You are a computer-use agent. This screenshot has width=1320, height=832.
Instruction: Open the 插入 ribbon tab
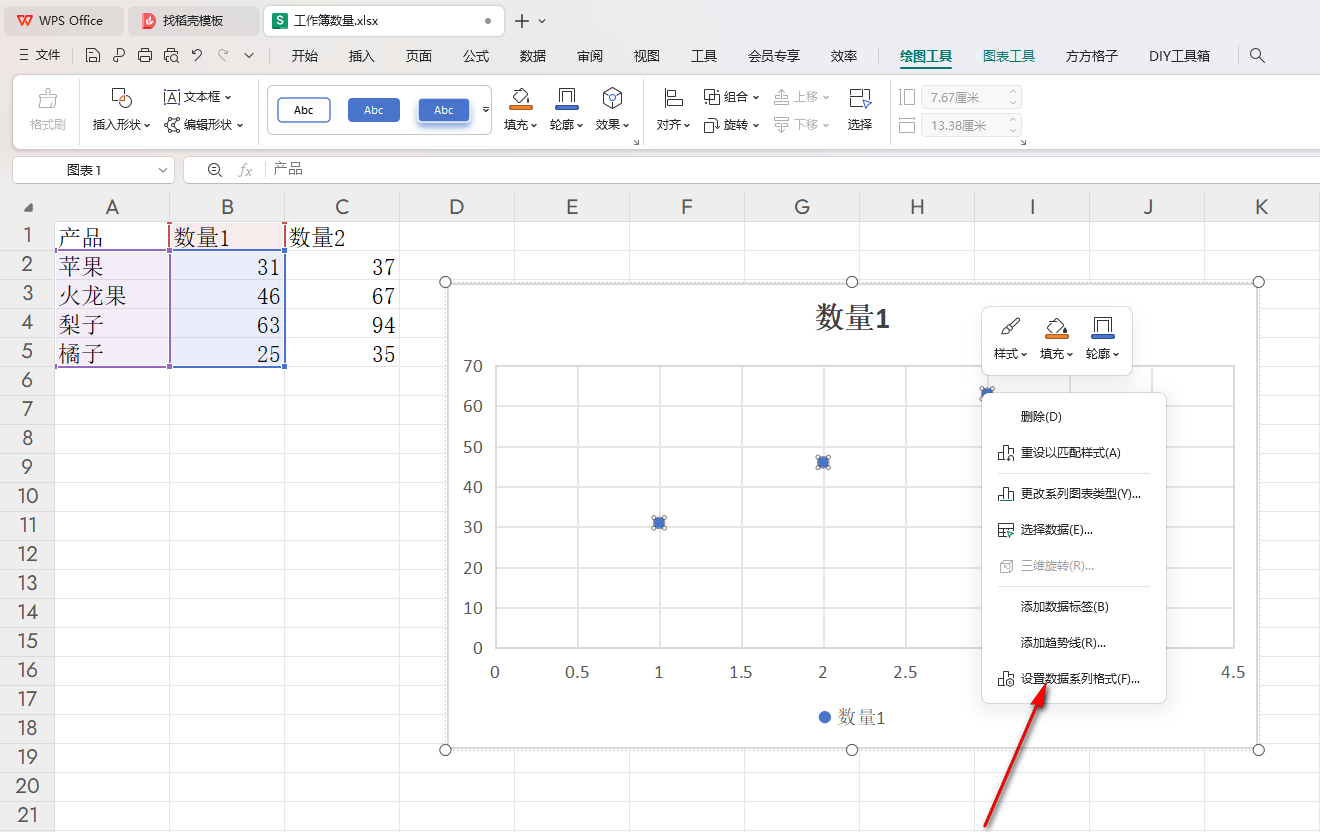tap(362, 56)
